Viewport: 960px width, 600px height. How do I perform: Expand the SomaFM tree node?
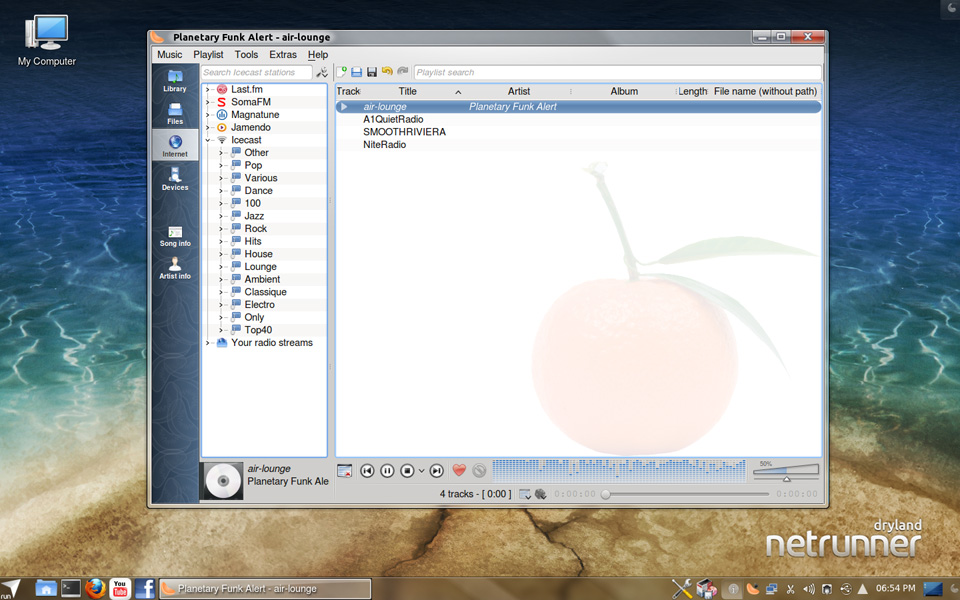(x=208, y=102)
